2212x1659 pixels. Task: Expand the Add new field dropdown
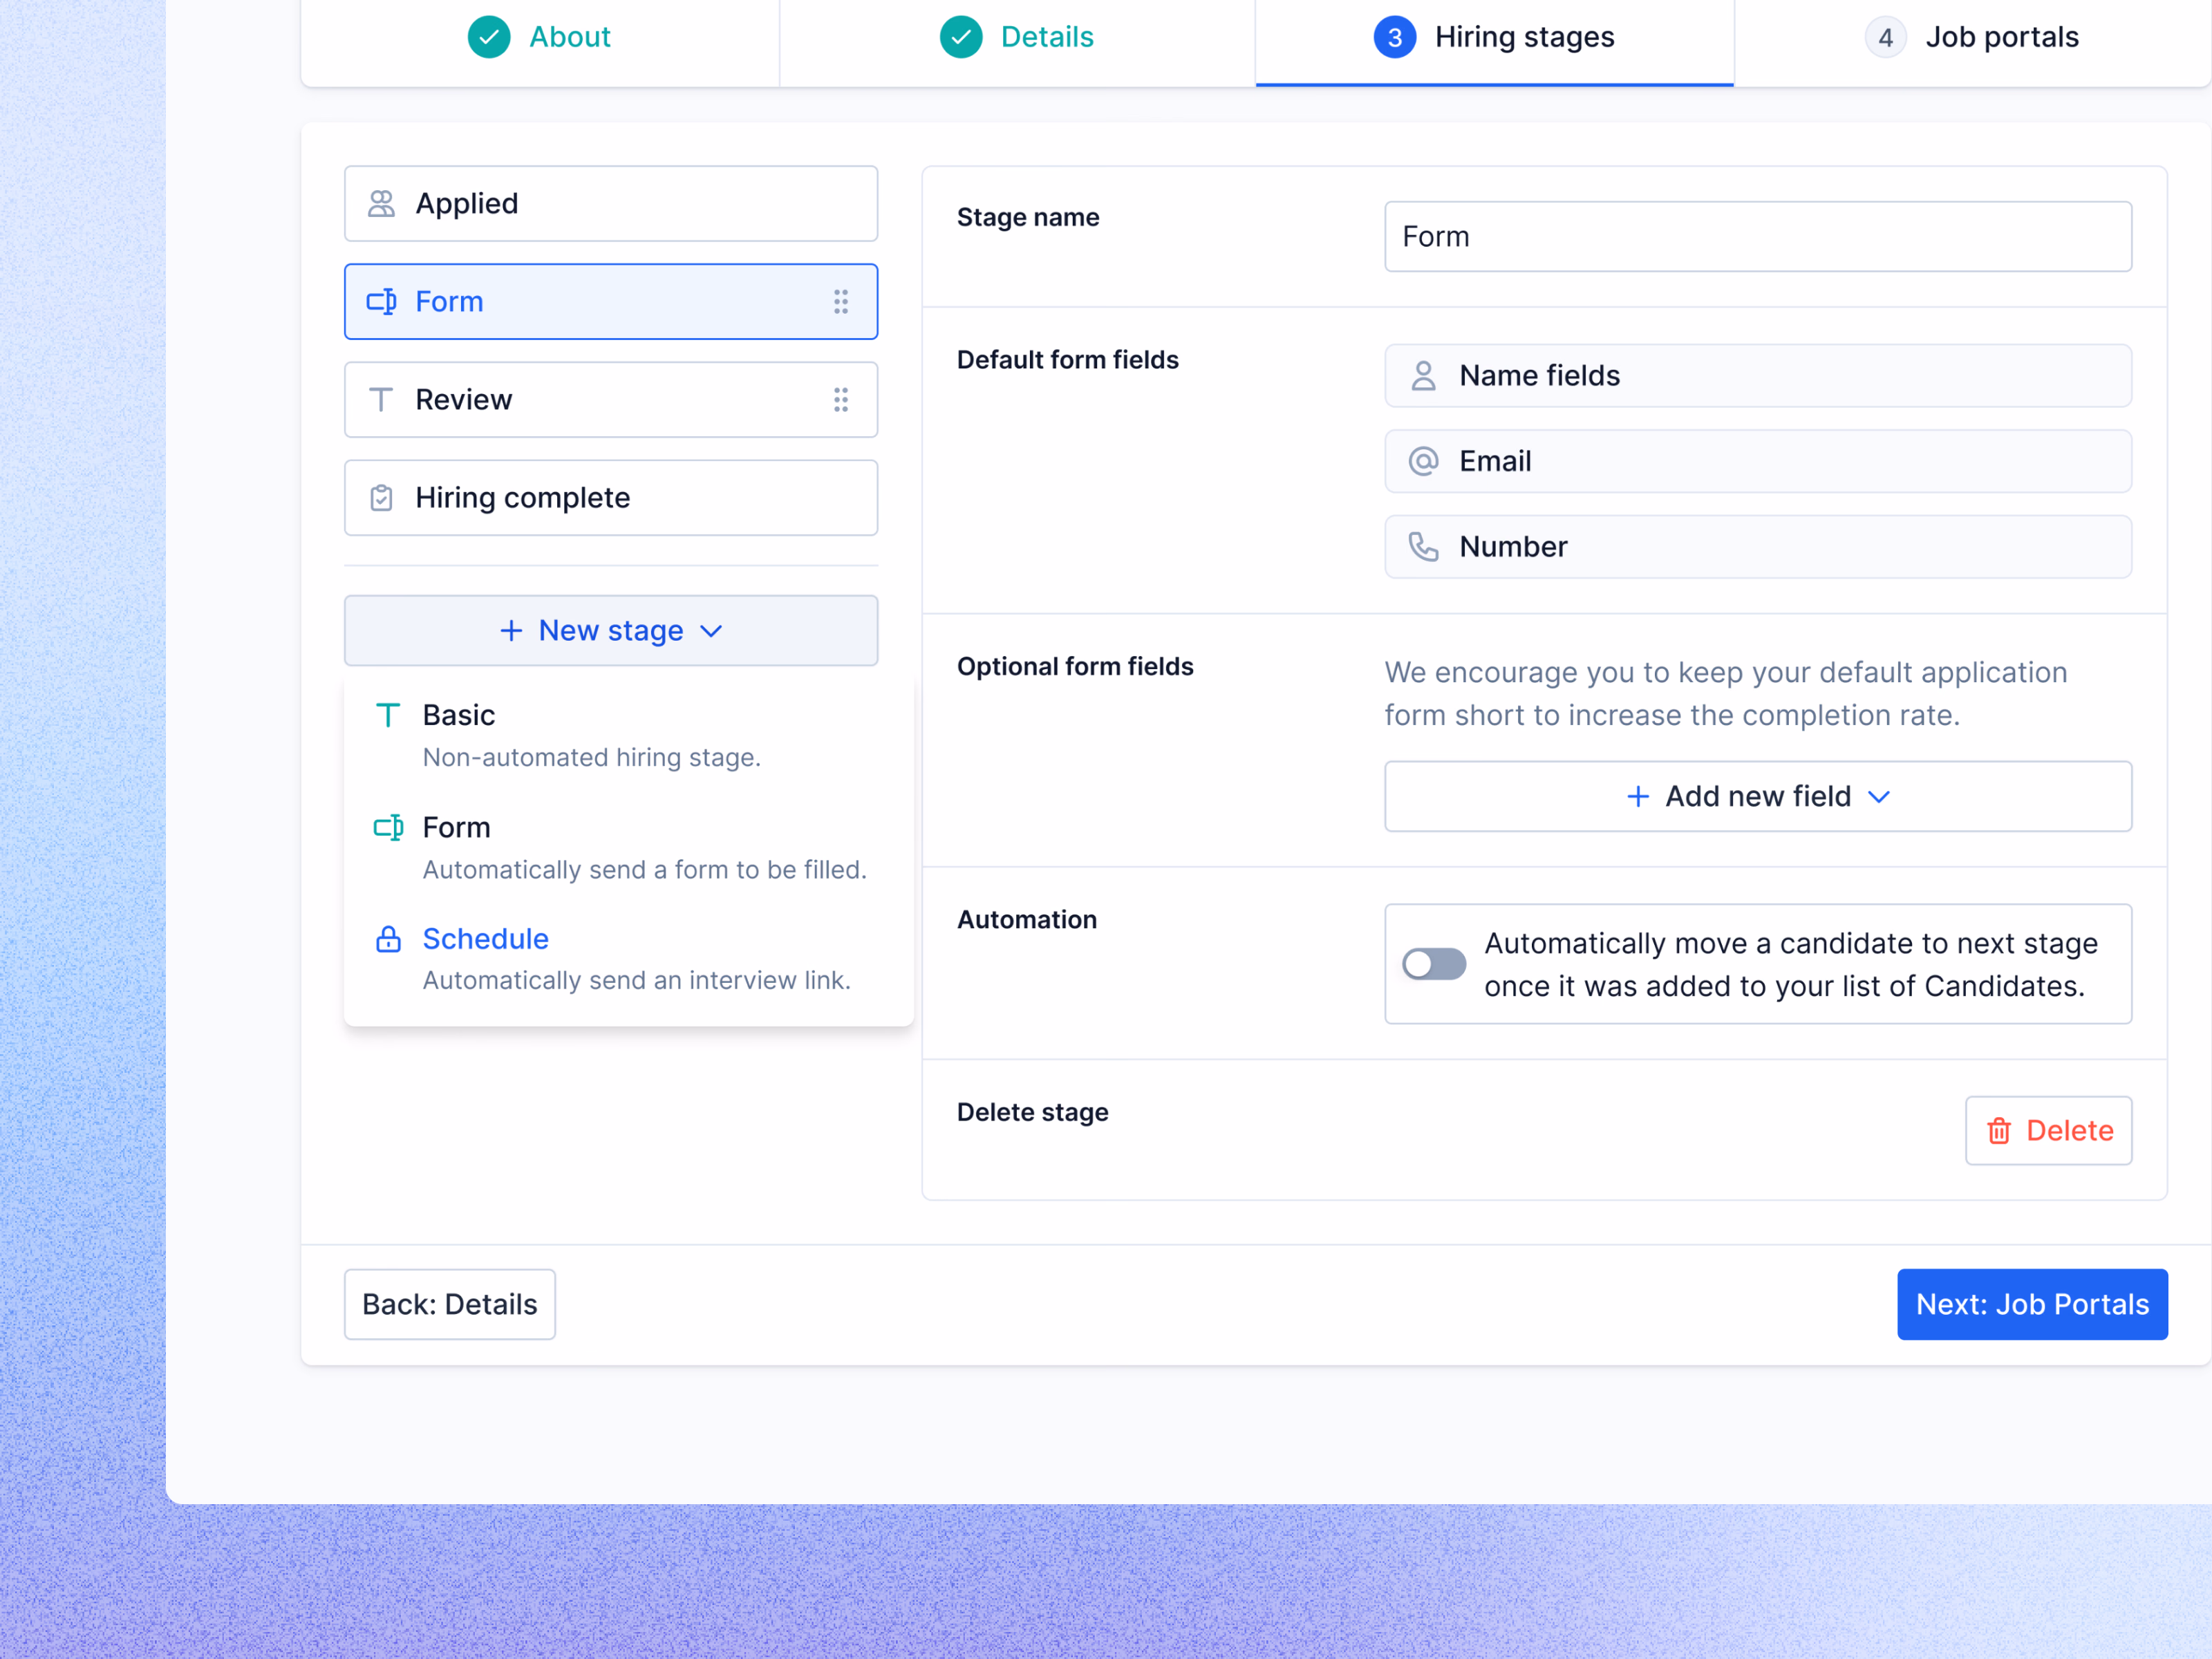(1758, 797)
